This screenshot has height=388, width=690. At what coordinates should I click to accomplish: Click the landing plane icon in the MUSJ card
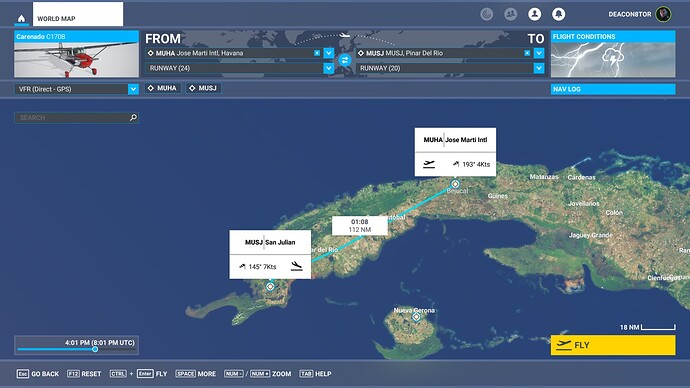click(x=297, y=266)
